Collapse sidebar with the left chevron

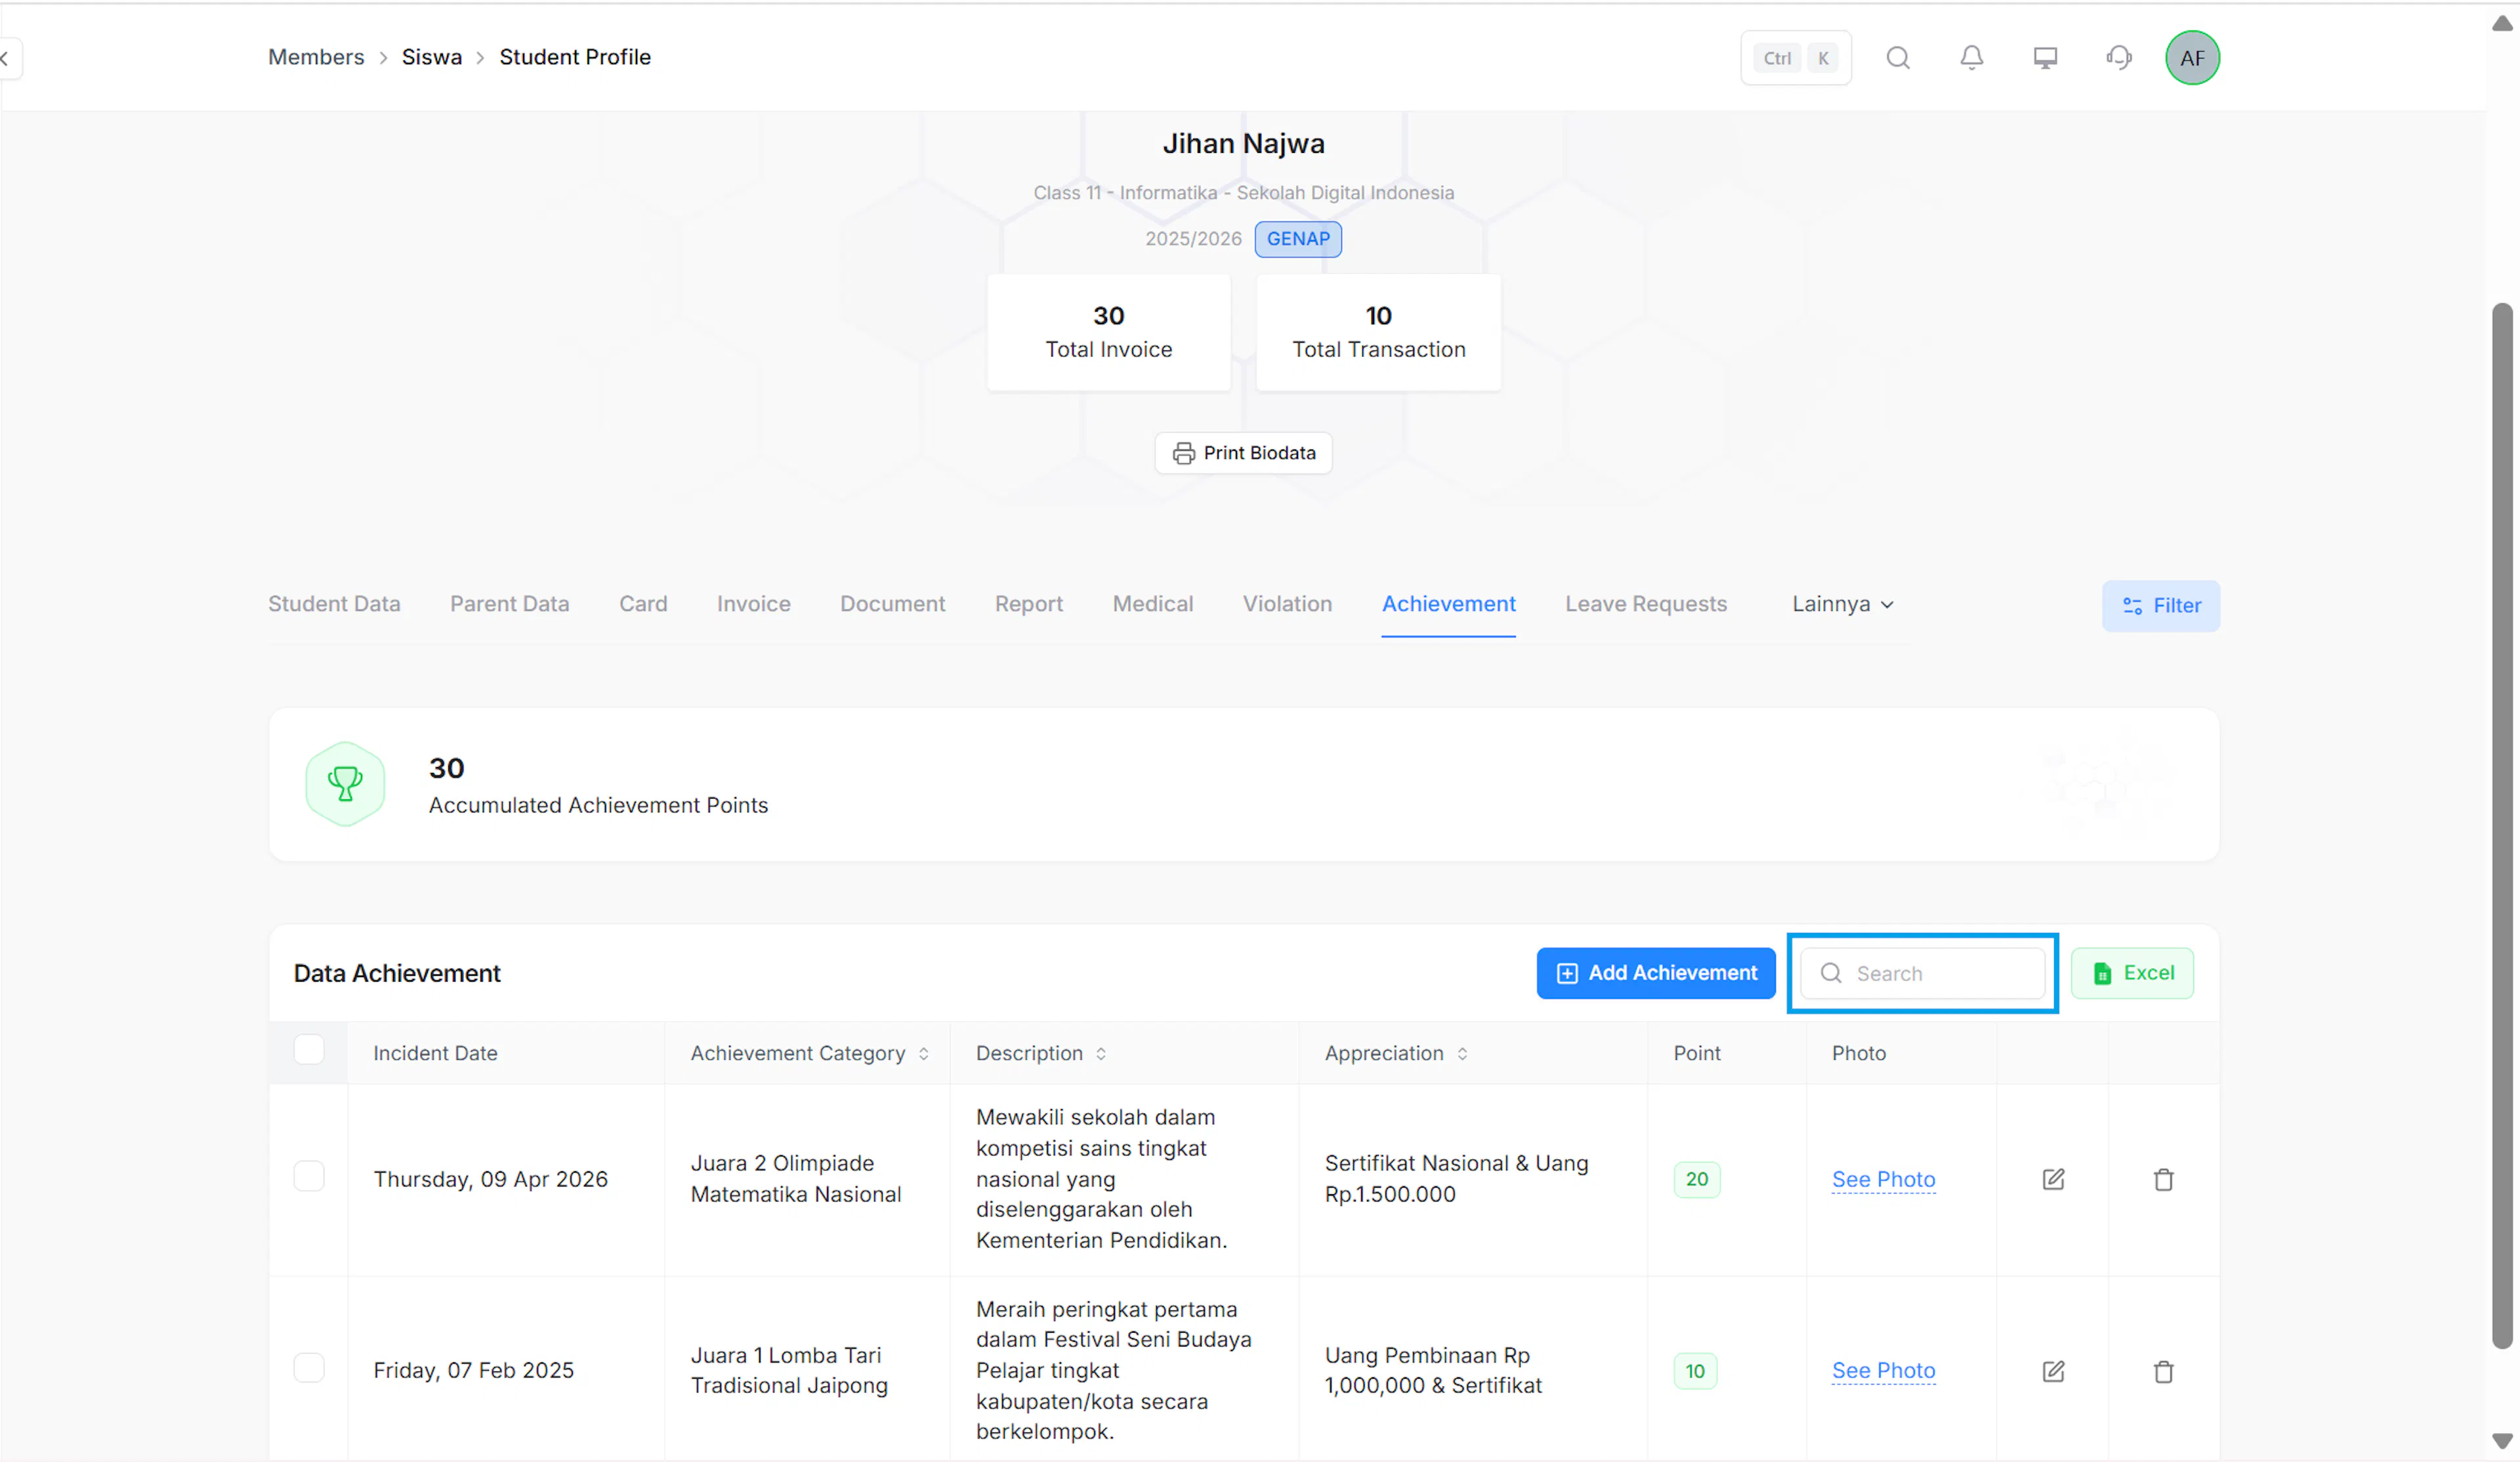(6, 58)
